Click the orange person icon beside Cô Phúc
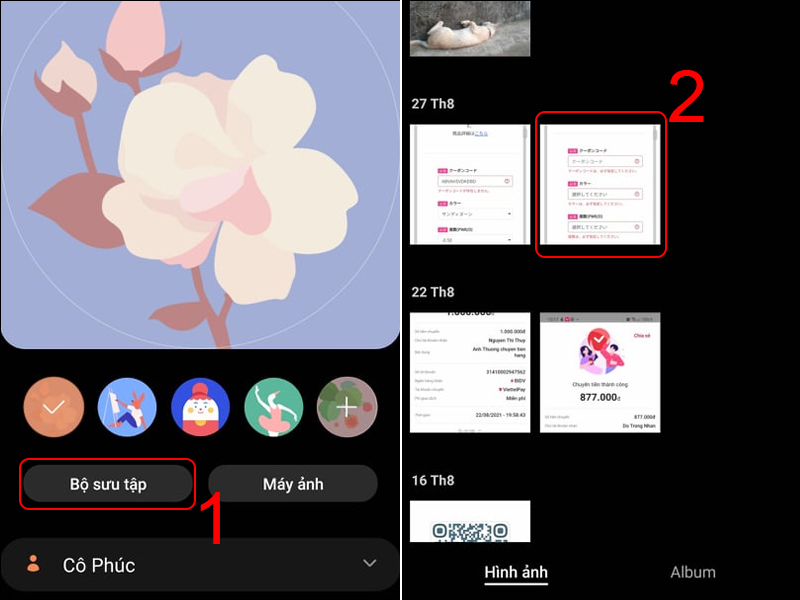Viewport: 800px width, 600px height. (34, 564)
